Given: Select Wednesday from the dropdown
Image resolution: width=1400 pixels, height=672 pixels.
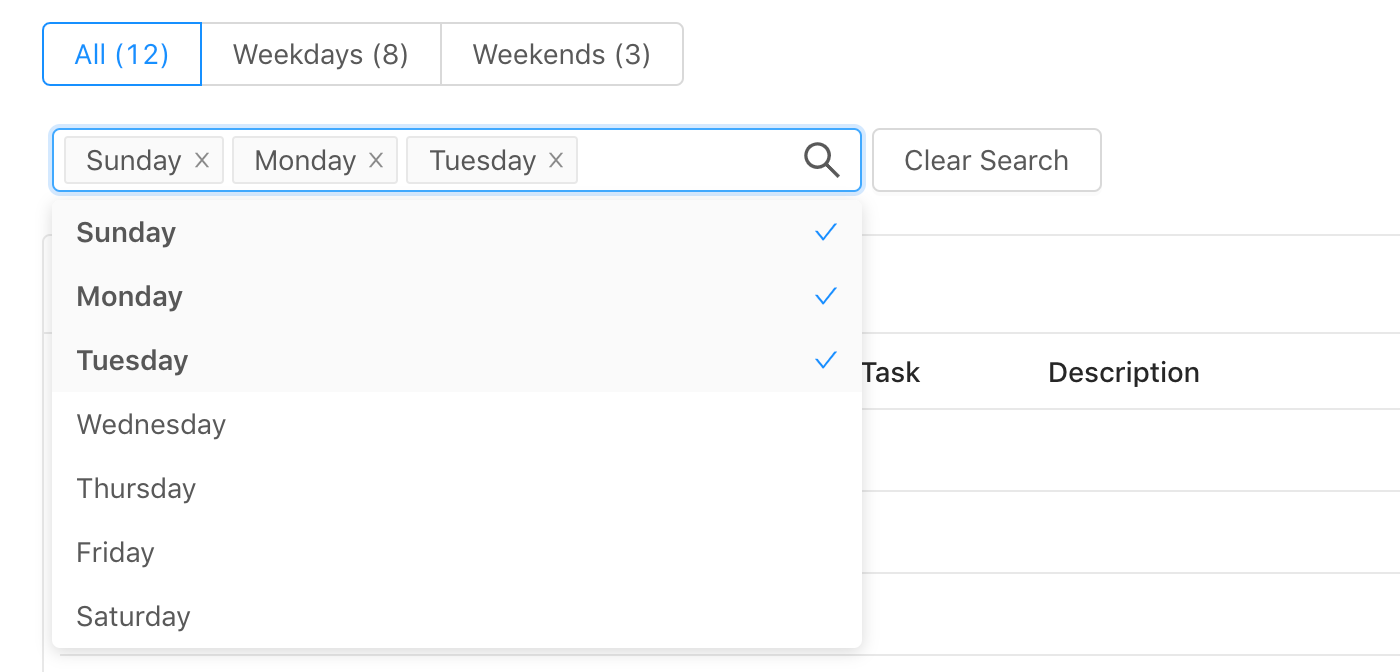Looking at the screenshot, I should [x=152, y=424].
